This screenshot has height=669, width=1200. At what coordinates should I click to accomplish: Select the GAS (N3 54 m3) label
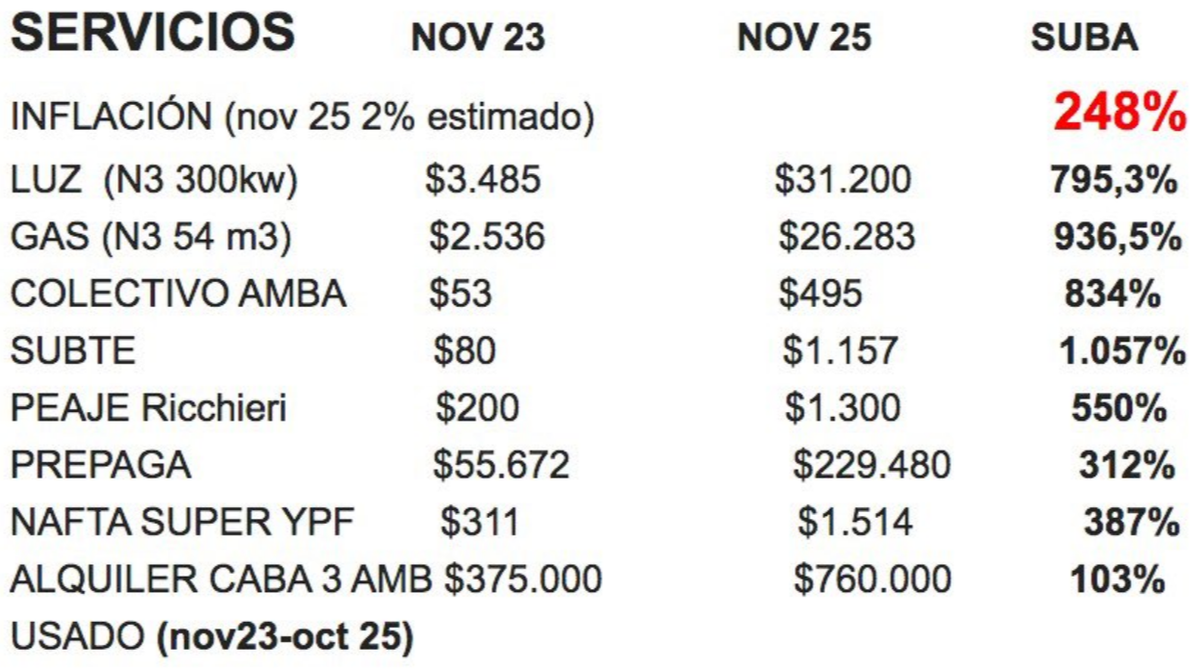151,237
